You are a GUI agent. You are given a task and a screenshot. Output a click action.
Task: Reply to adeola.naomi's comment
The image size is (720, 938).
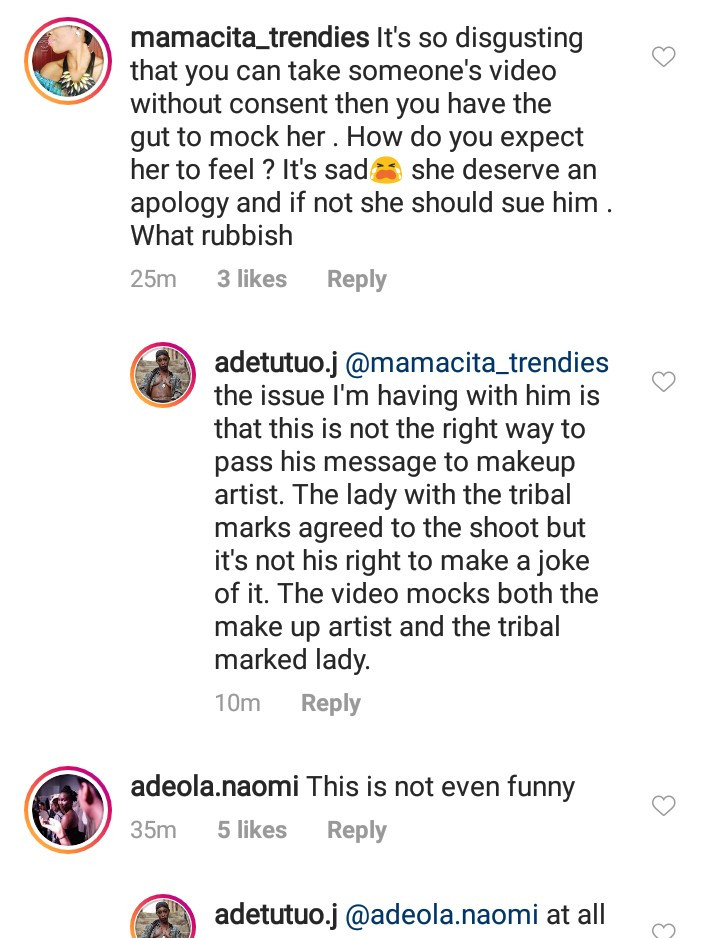356,830
